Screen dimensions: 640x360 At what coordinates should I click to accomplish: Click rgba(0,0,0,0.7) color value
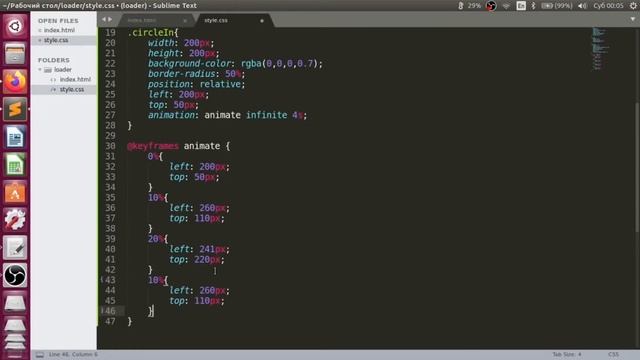pyautogui.click(x=279, y=64)
